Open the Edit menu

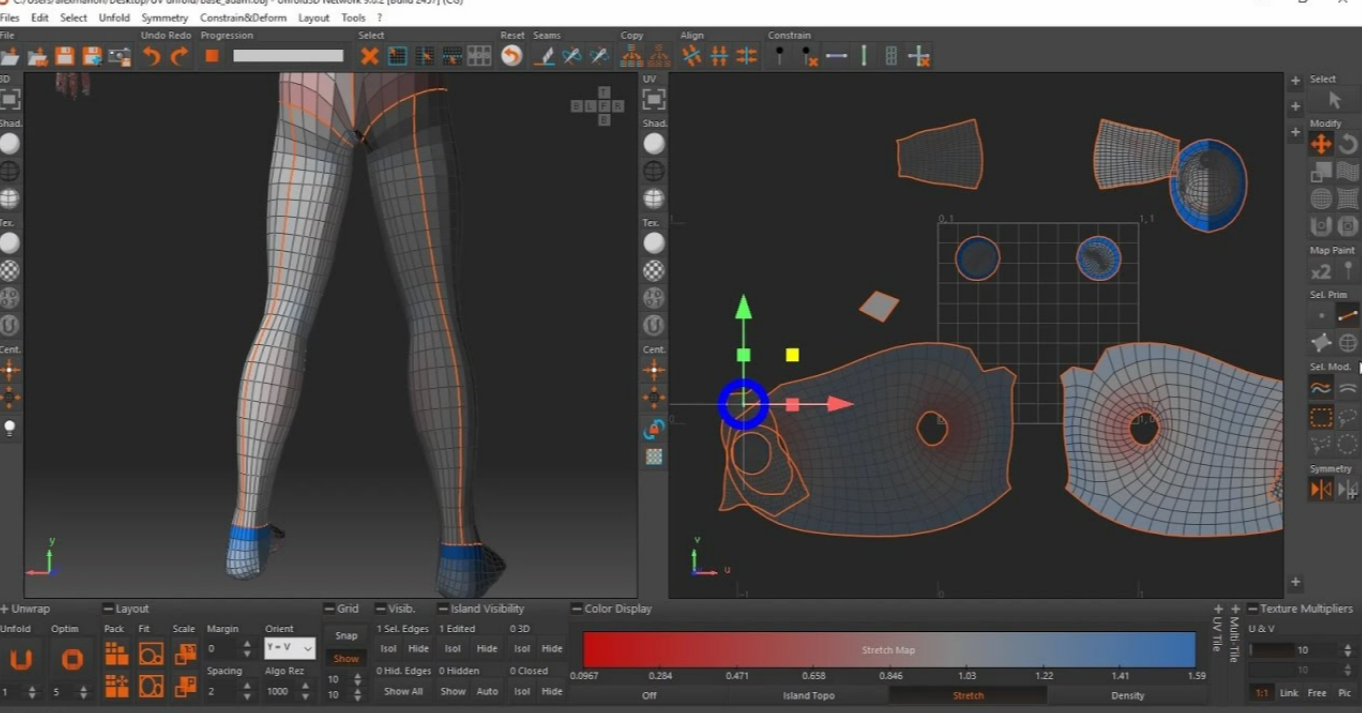pos(40,18)
